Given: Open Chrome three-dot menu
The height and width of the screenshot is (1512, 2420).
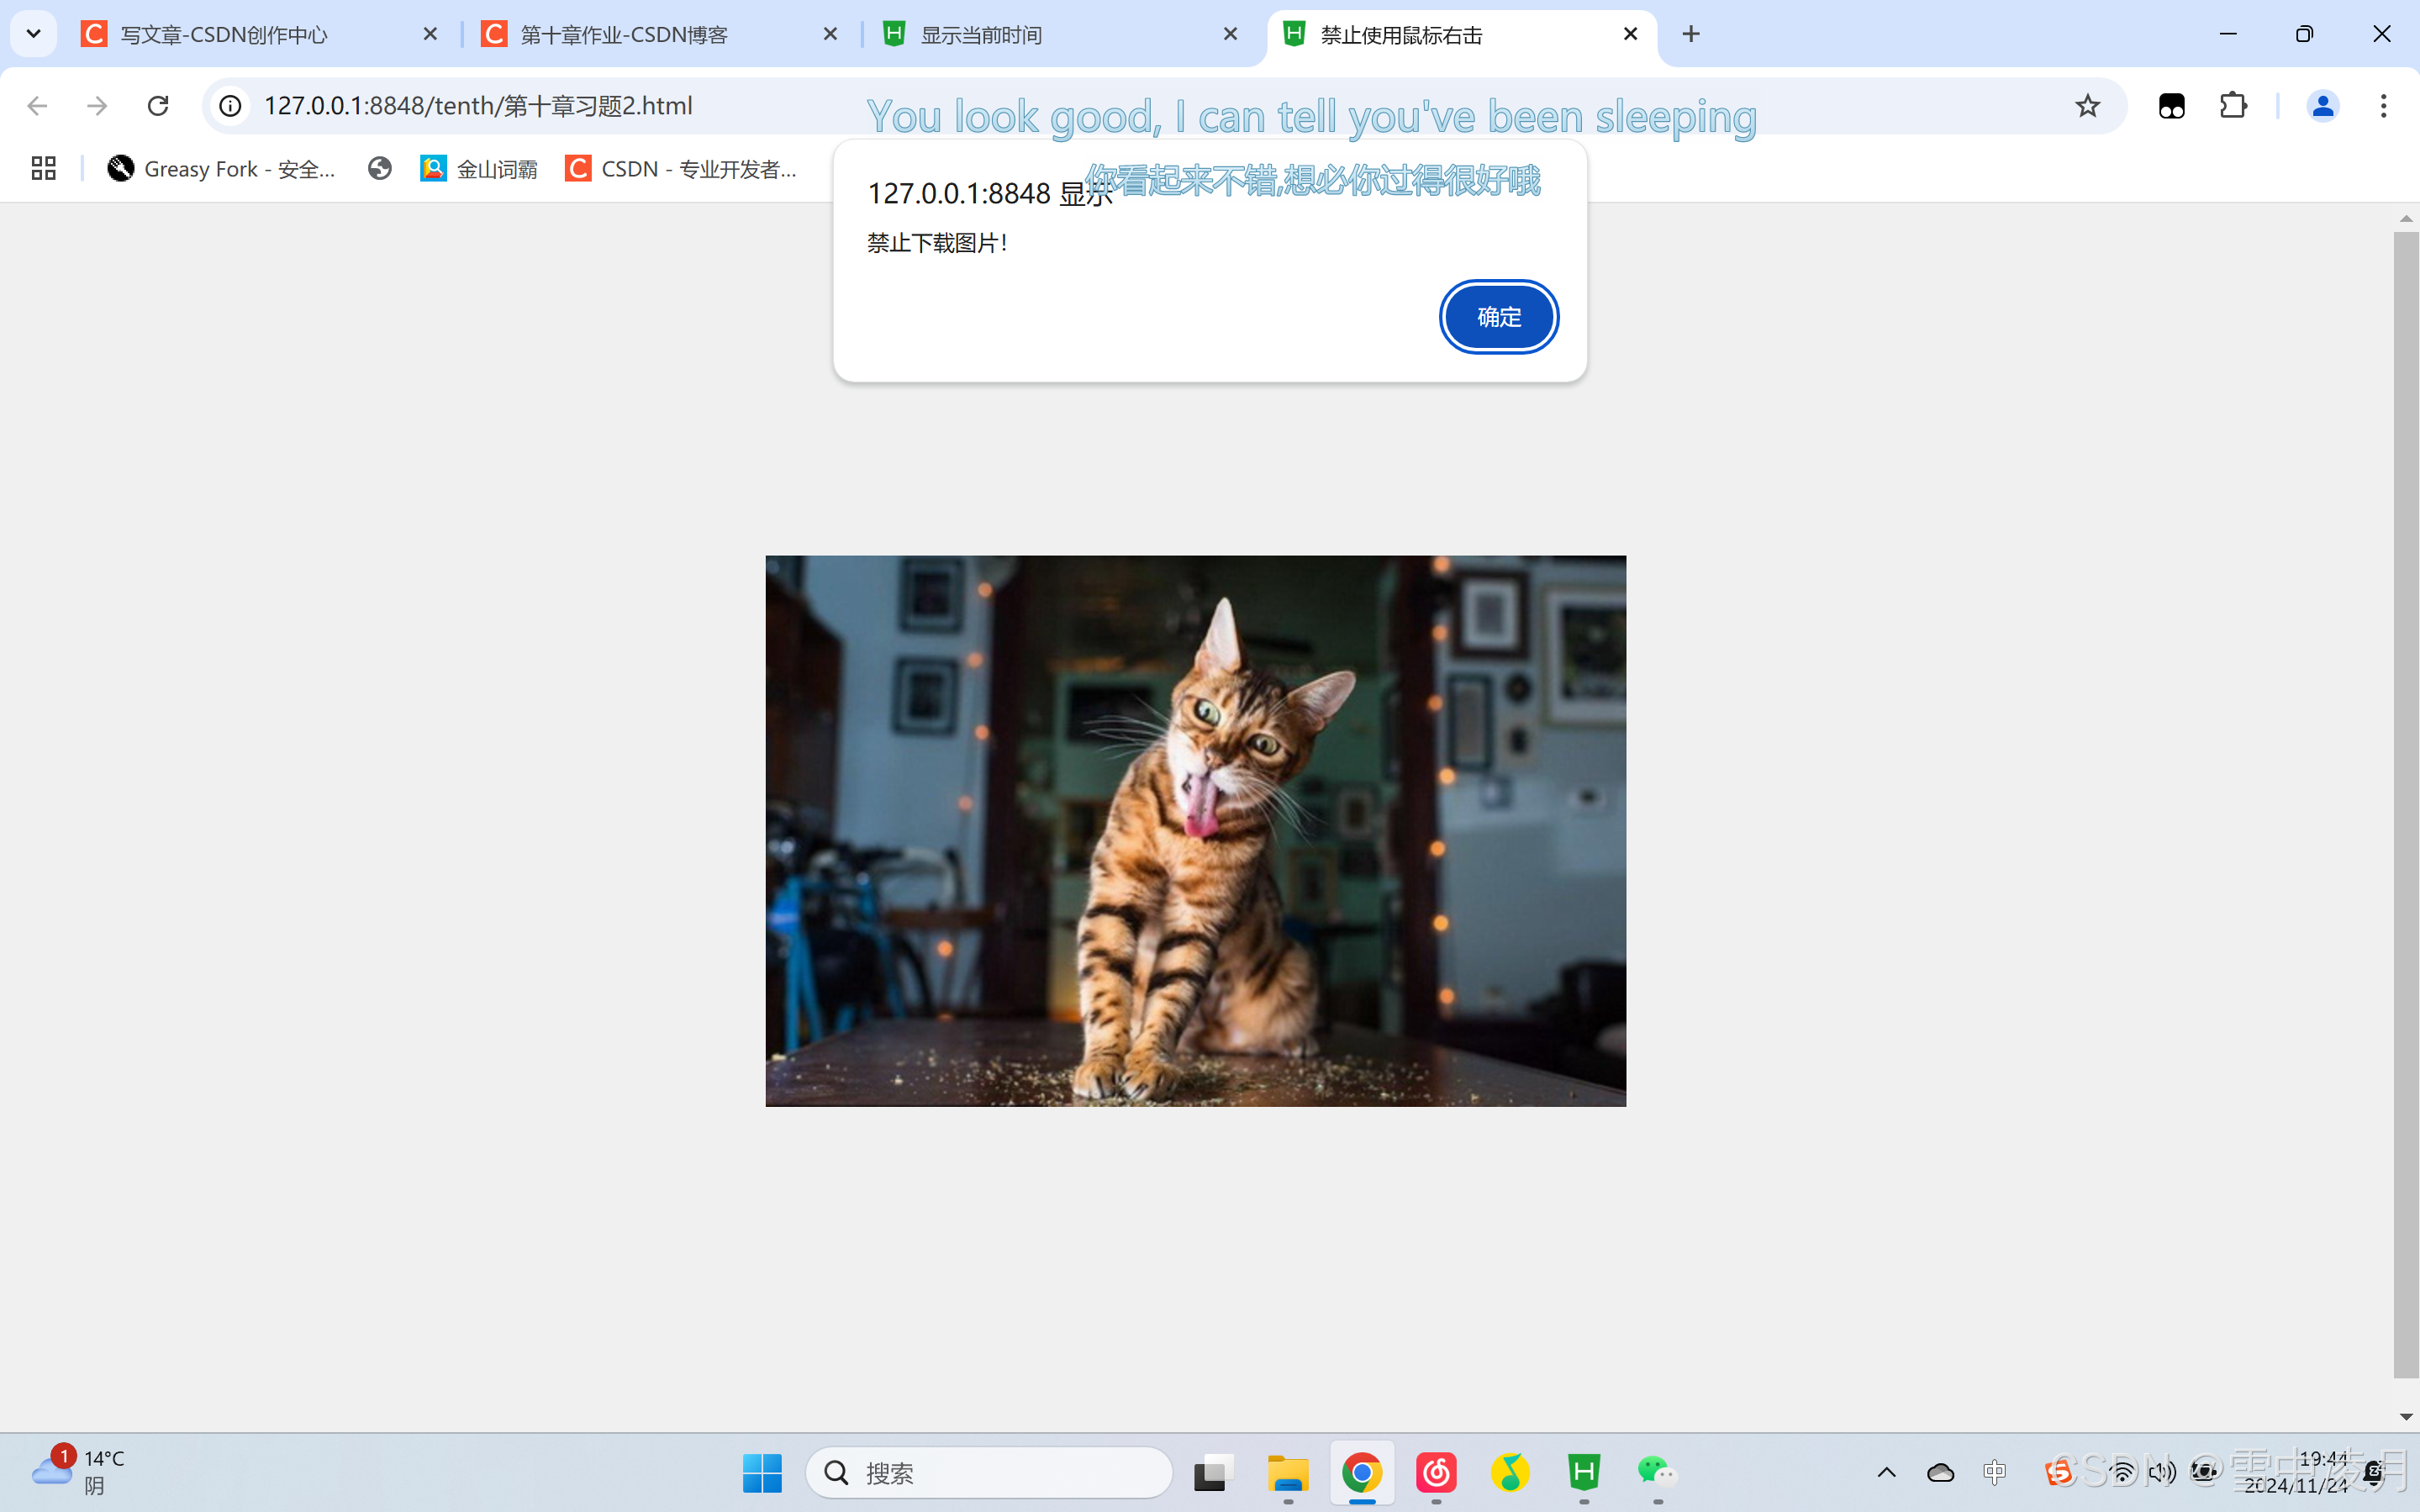Looking at the screenshot, I should pos(2383,106).
